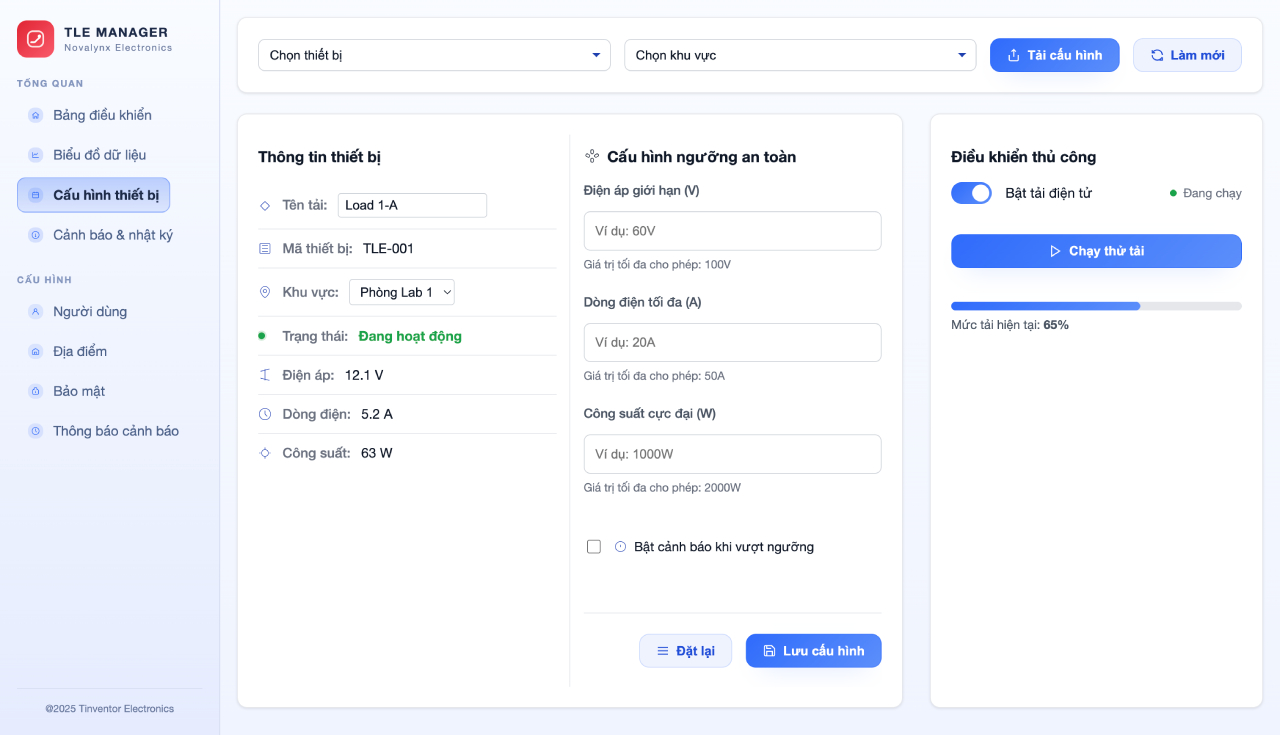Click the Mức tải hiện tại progress bar
Viewport: 1280px width, 735px height.
[1096, 306]
